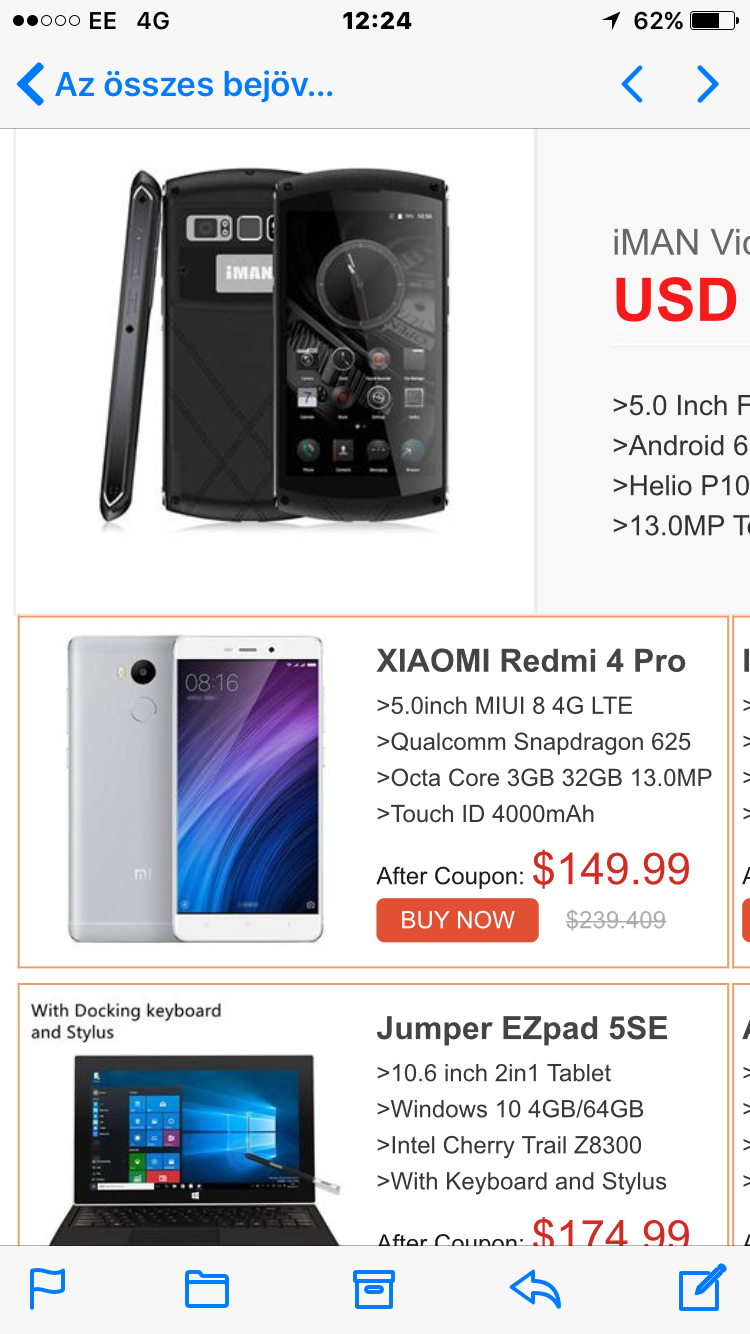This screenshot has height=1334, width=750.
Task: Return to Az összes bejöv... inbox
Action: click(x=175, y=84)
